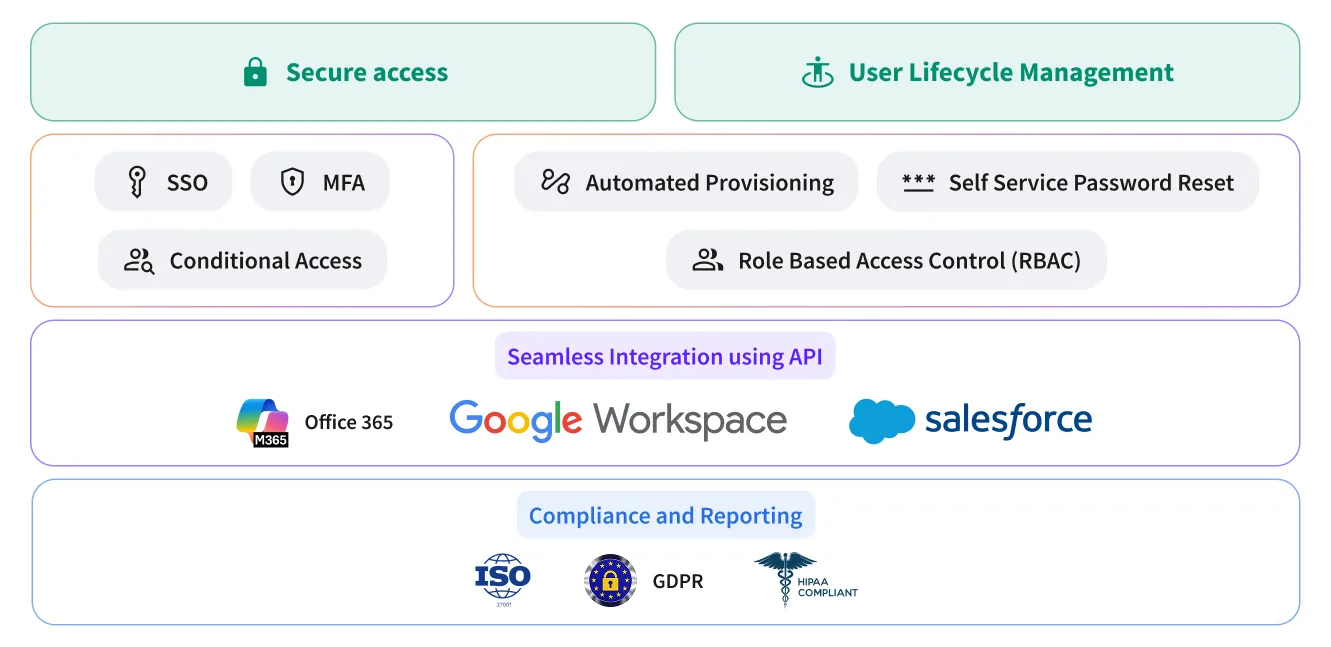
Task: Click the padlock icon in Secure access header
Action: [256, 71]
